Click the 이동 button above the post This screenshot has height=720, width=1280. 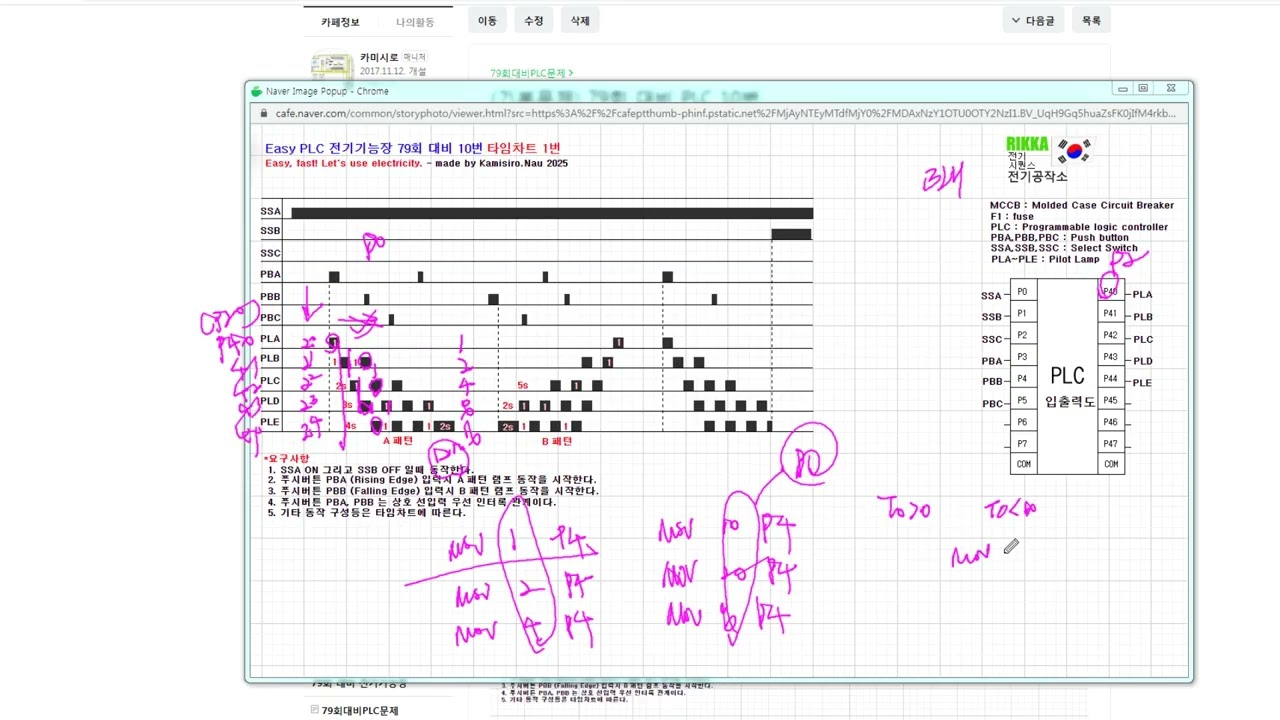487,20
